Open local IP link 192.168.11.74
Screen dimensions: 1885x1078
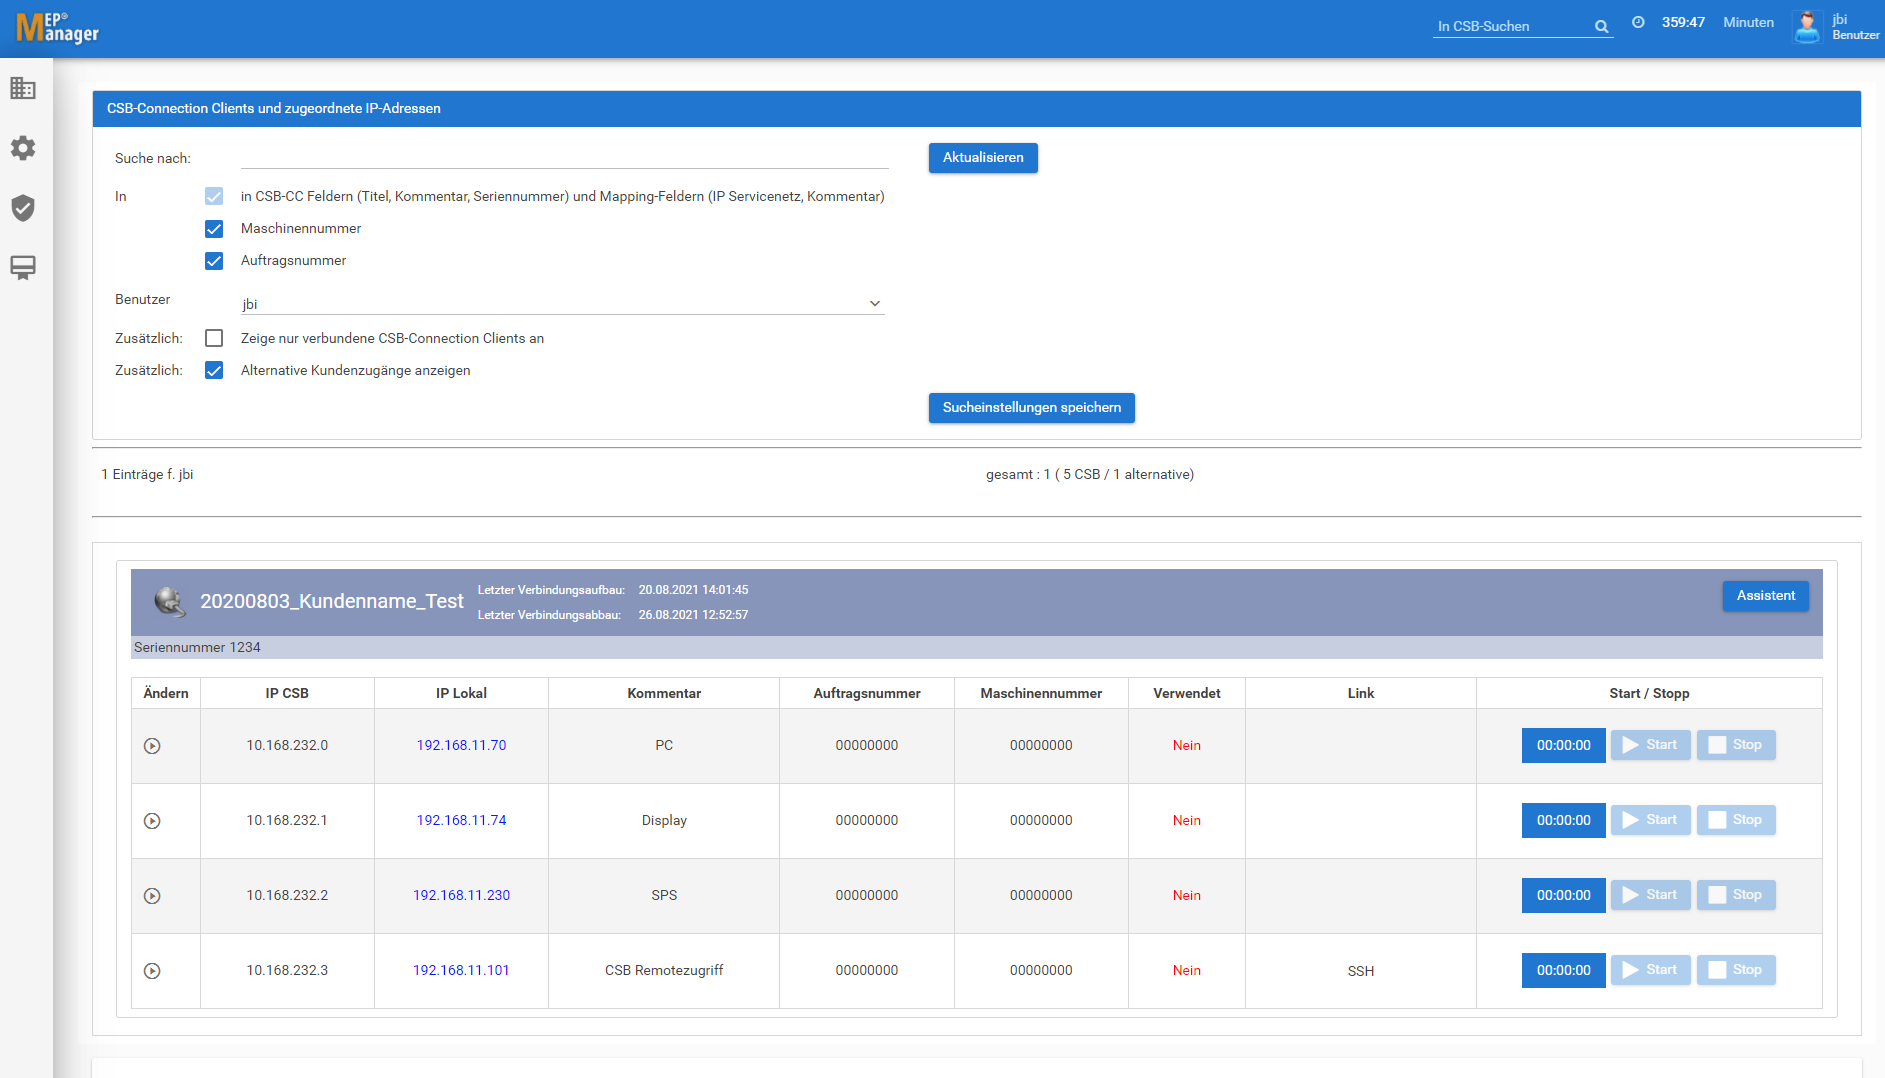tap(461, 820)
